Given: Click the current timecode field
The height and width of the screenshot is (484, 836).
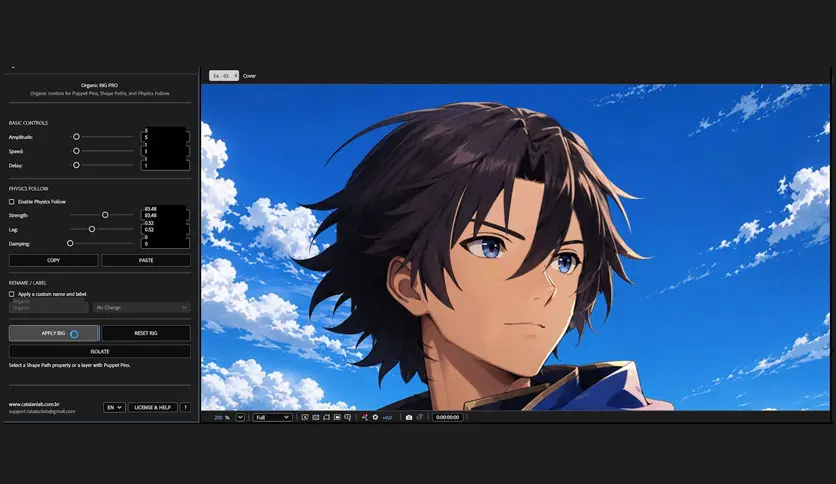Looking at the screenshot, I should coord(447,417).
